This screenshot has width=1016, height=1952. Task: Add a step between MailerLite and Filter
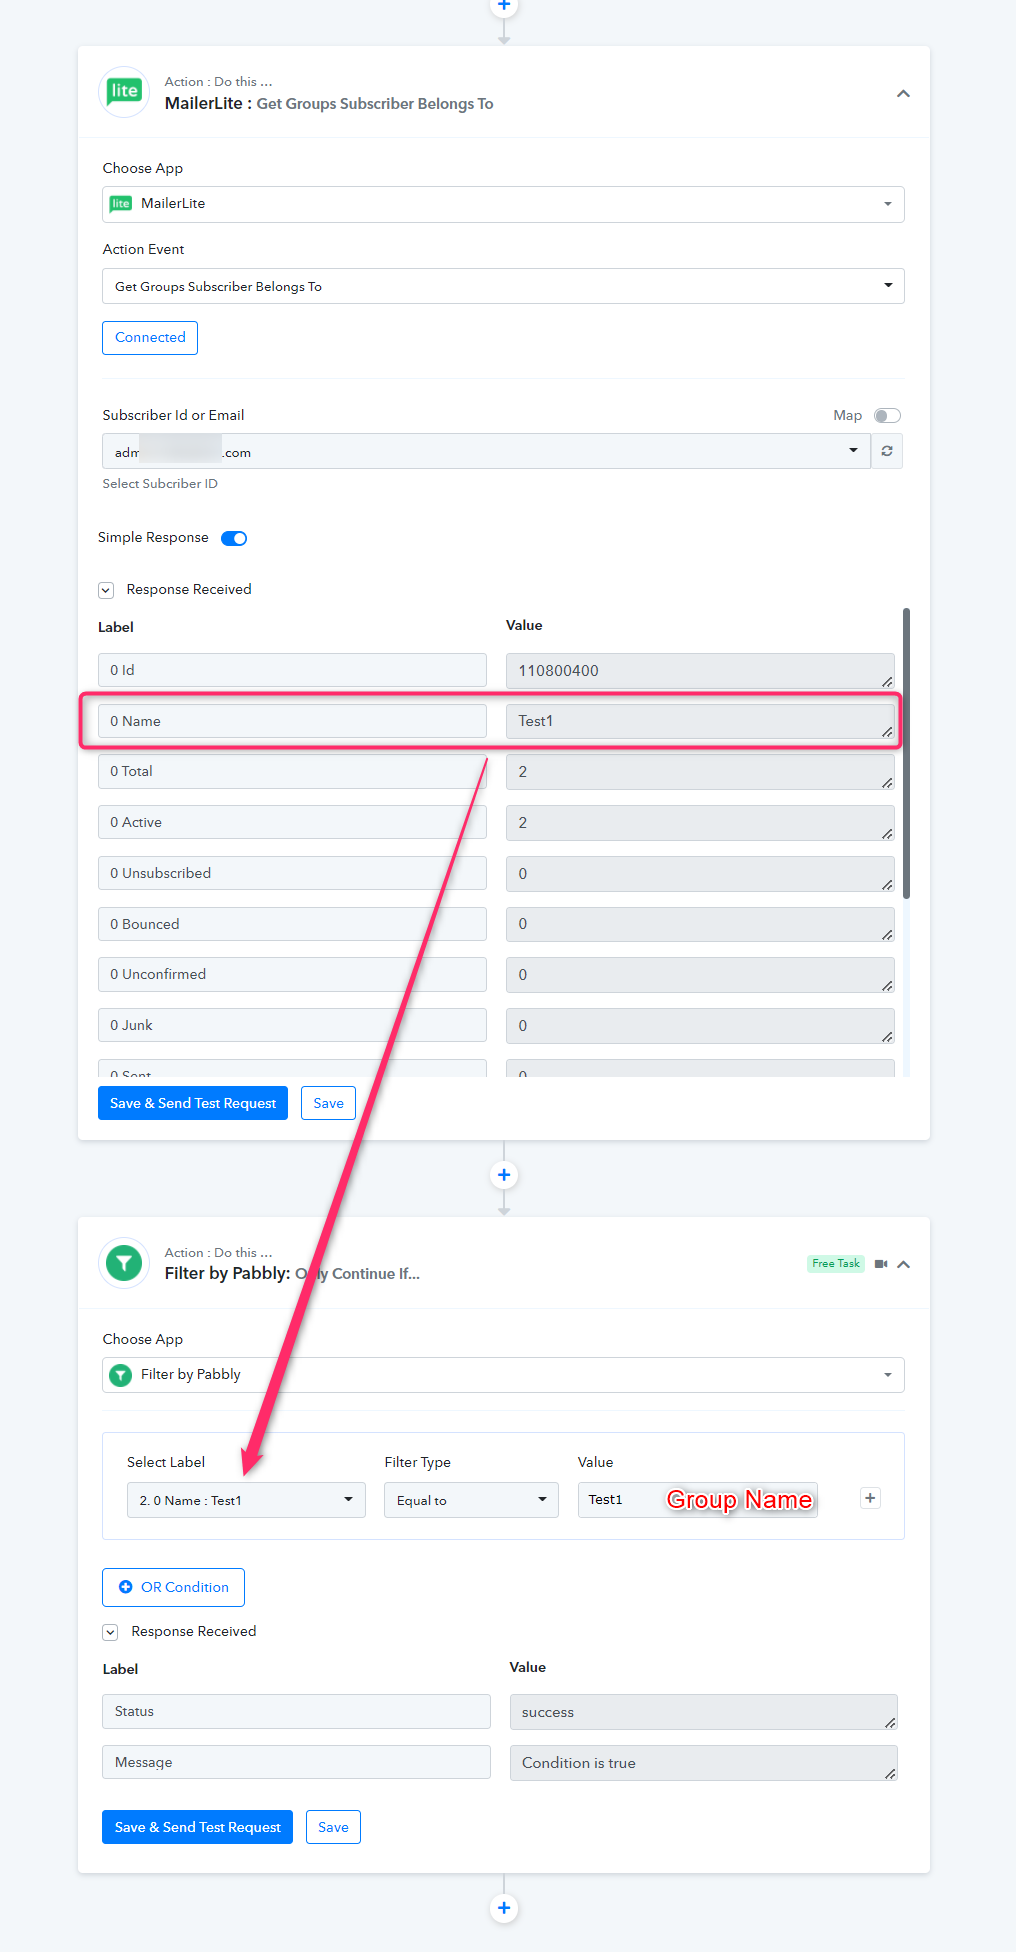click(x=504, y=1175)
